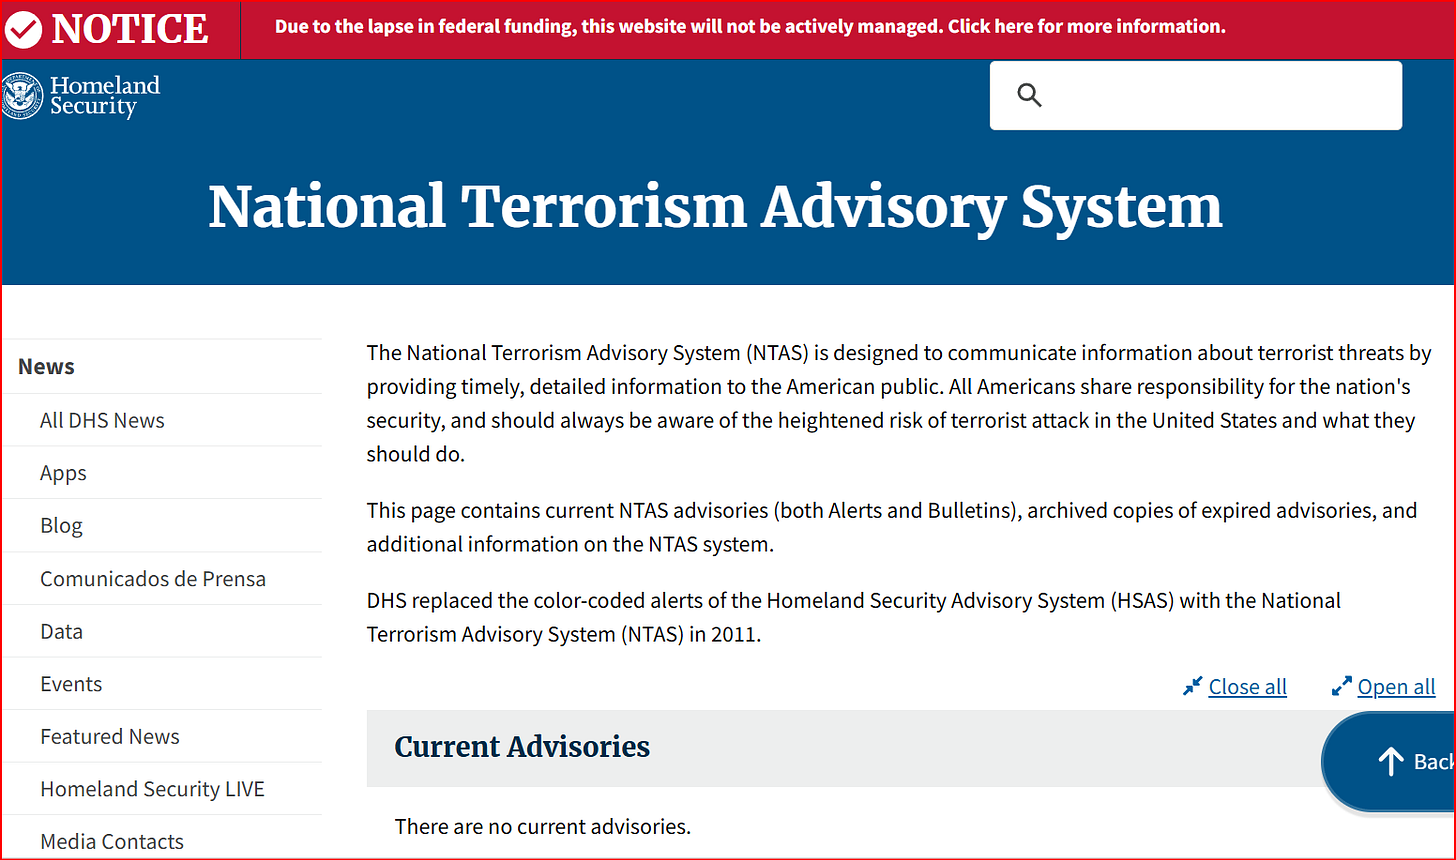
Task: Click paragraph starting 'DHS replaced the color-coded alerts'
Action: (x=854, y=618)
